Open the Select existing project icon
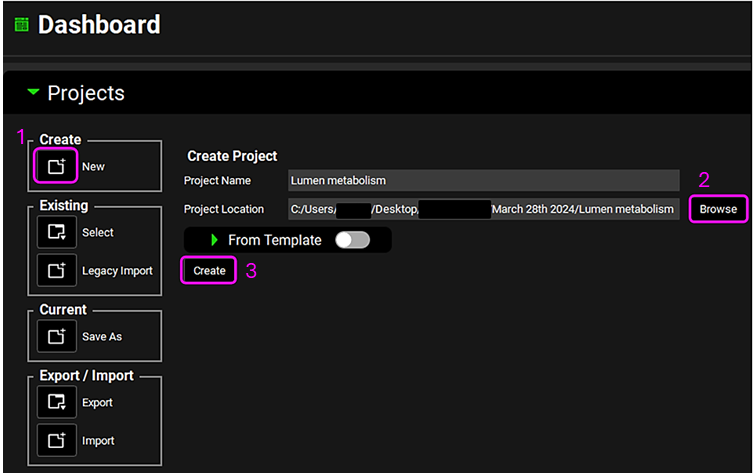 (56, 232)
